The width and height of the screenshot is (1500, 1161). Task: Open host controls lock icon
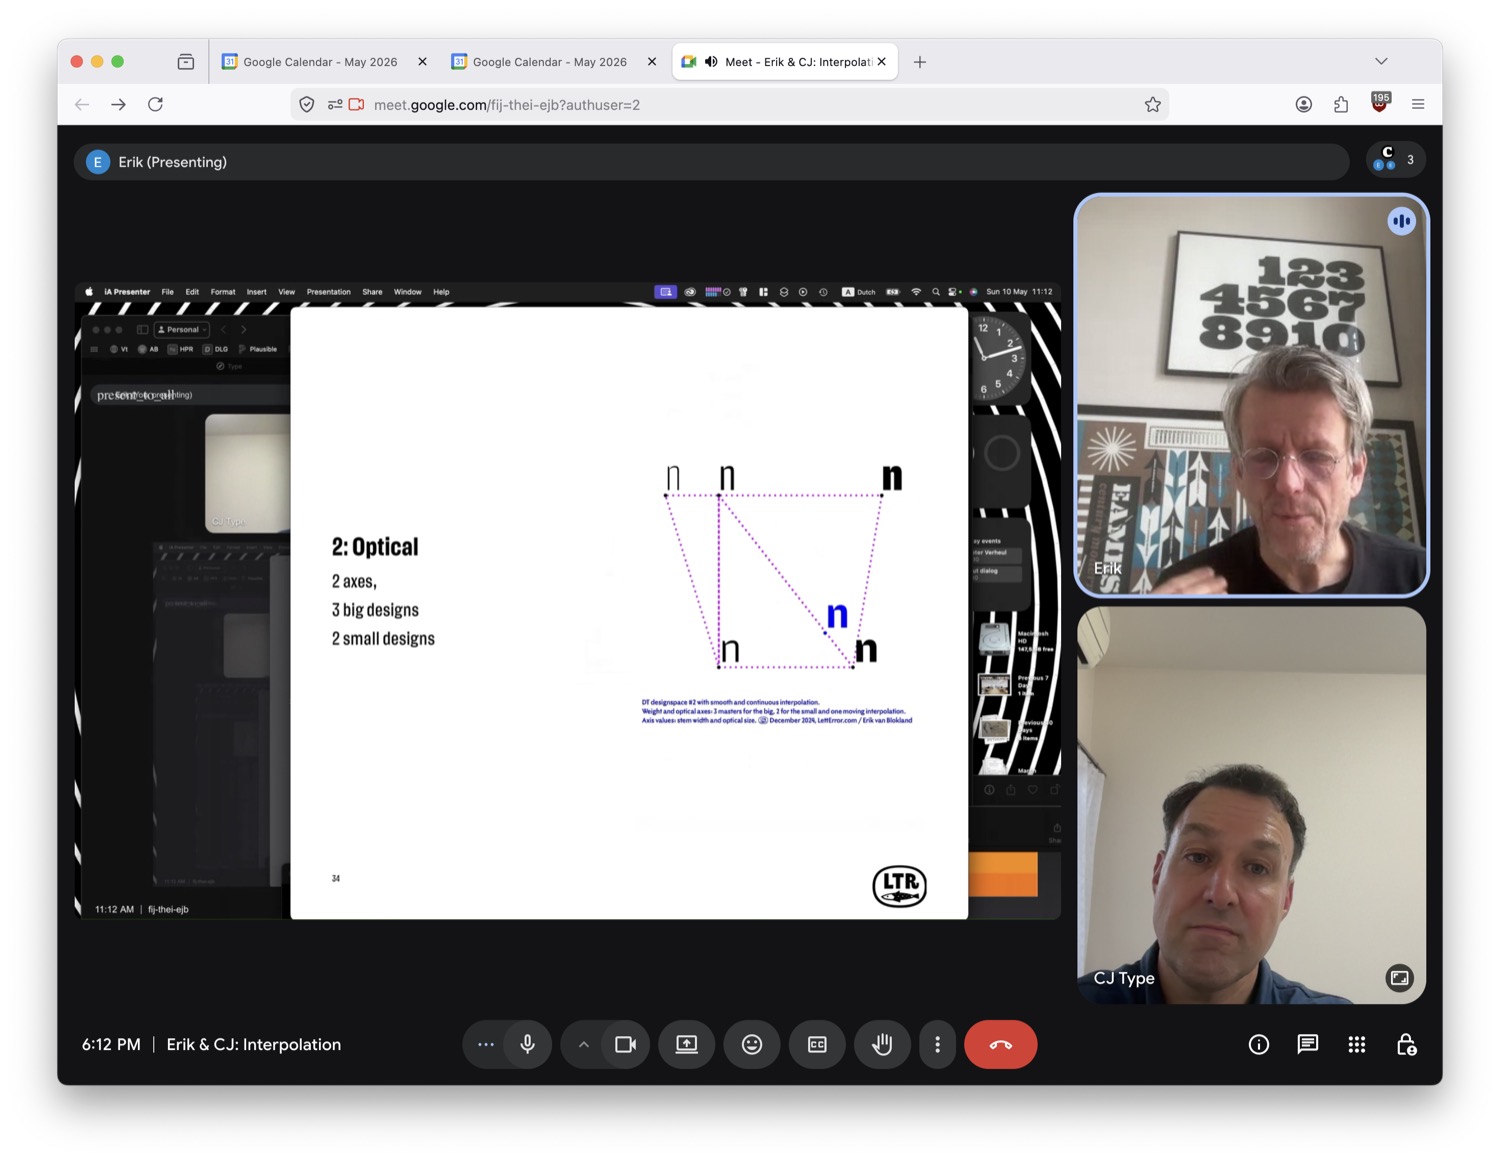pos(1406,1044)
